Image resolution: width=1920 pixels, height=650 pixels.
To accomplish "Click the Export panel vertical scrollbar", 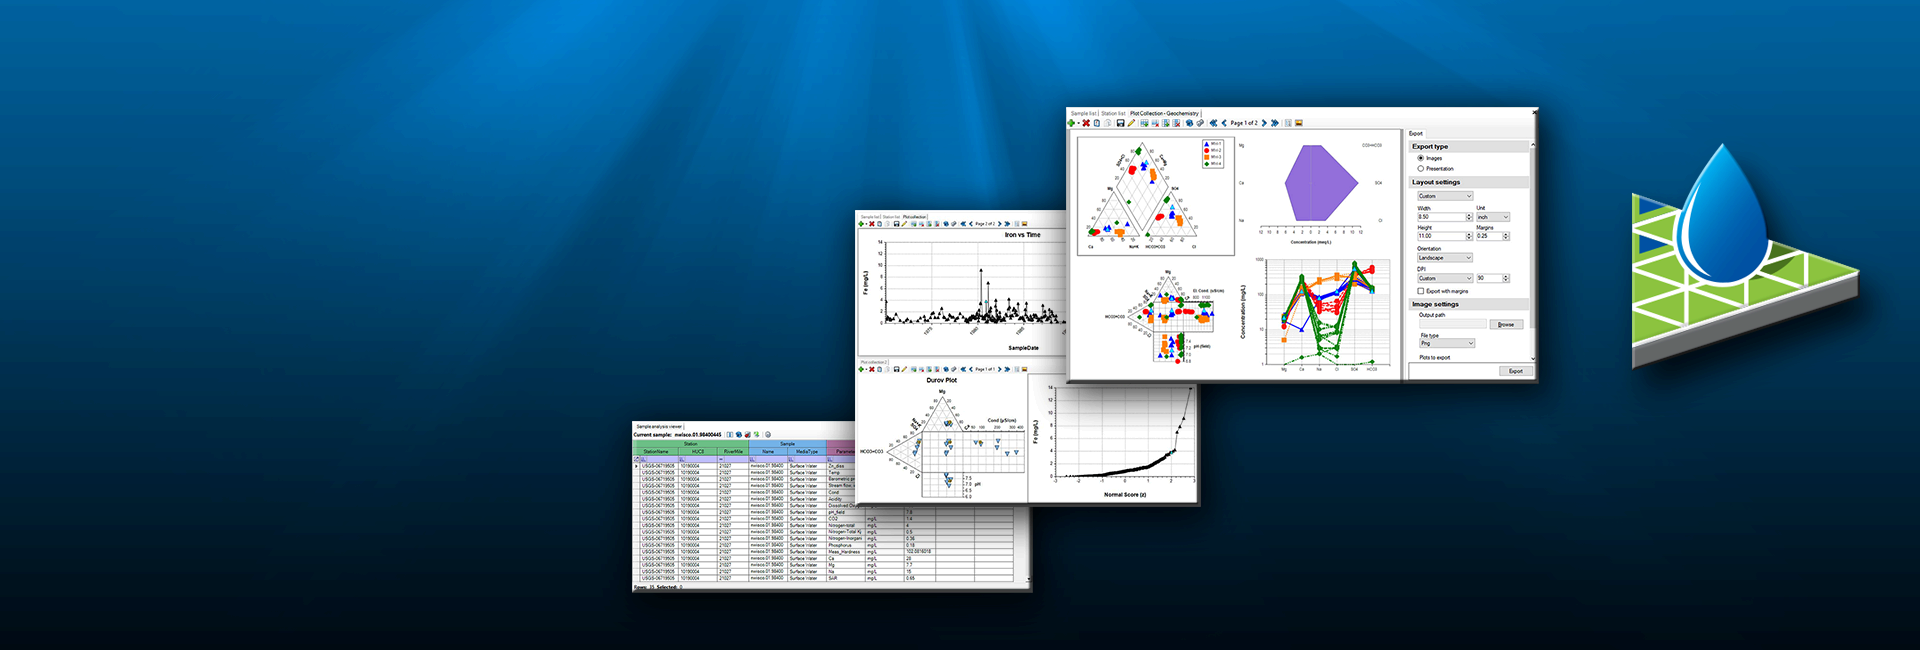I will (x=1533, y=250).
